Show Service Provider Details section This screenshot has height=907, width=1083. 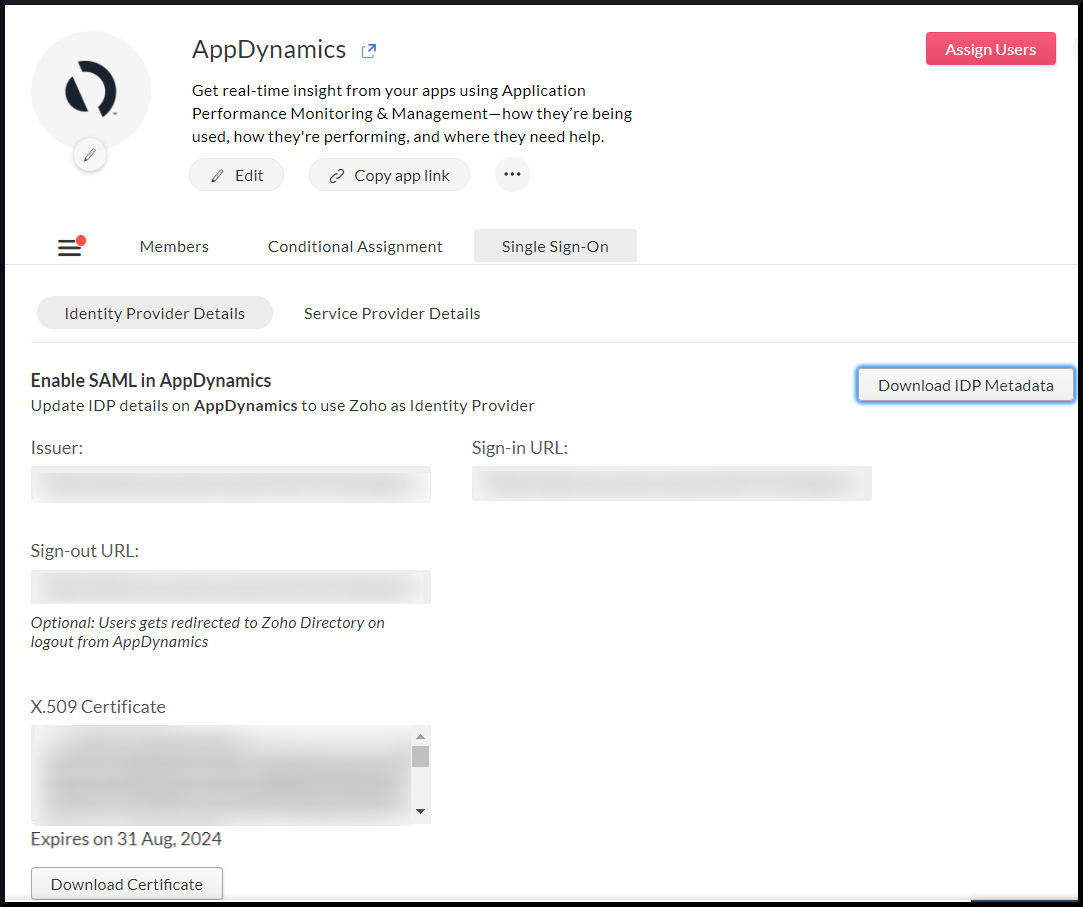pos(392,313)
